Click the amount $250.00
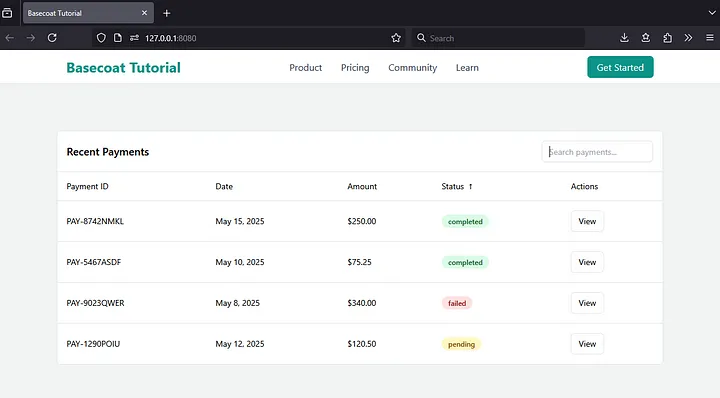720x398 pixels. pos(361,221)
